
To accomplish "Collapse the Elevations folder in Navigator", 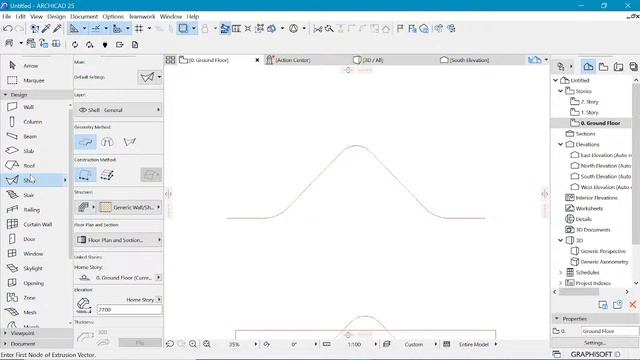I will point(561,144).
